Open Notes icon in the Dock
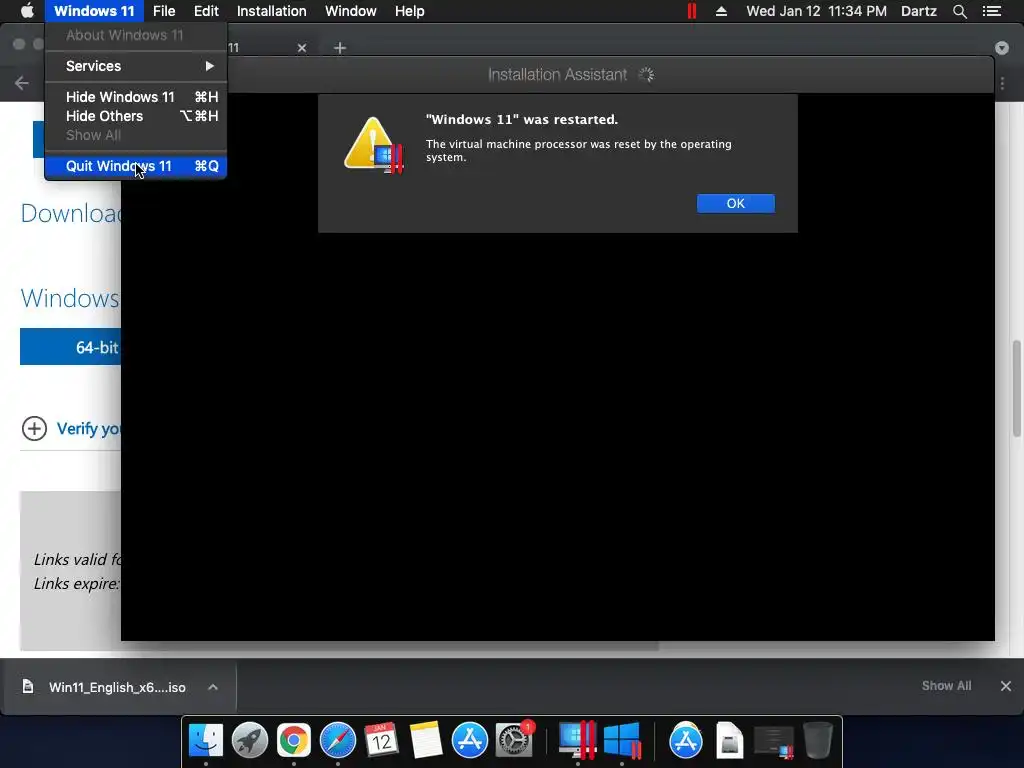This screenshot has width=1024, height=768. tap(426, 741)
